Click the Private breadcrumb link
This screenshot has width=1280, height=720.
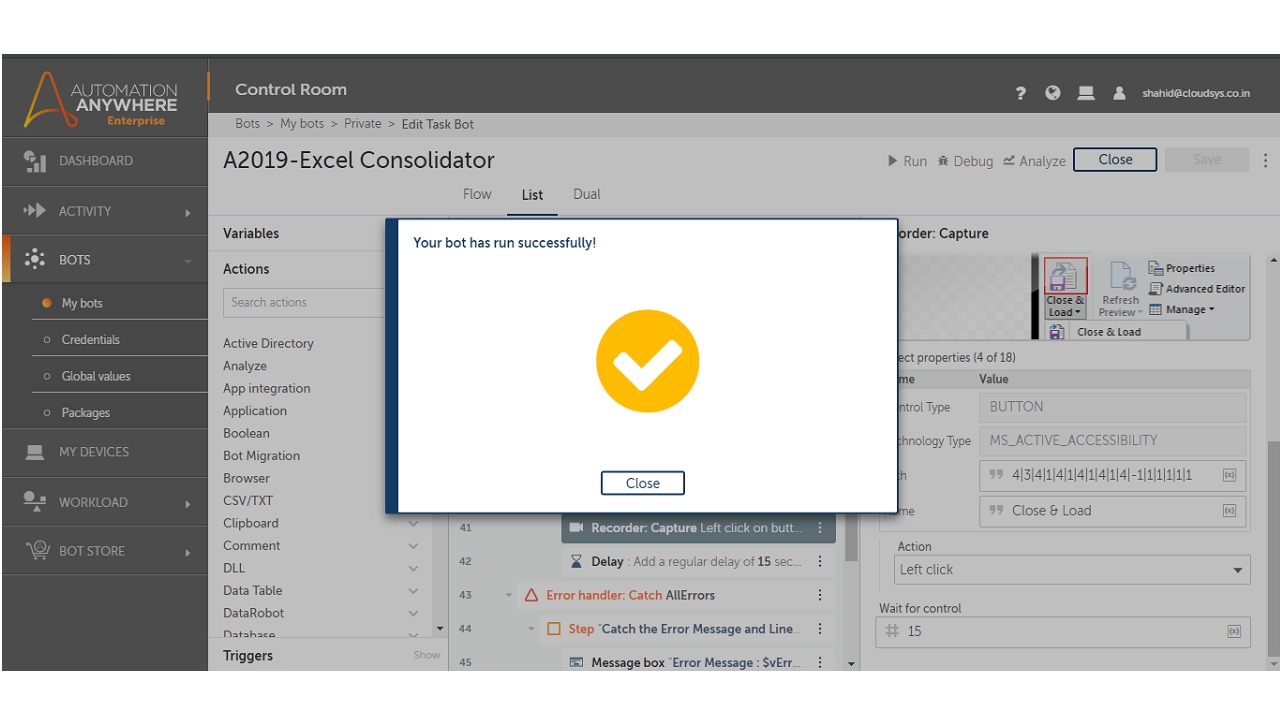(363, 124)
